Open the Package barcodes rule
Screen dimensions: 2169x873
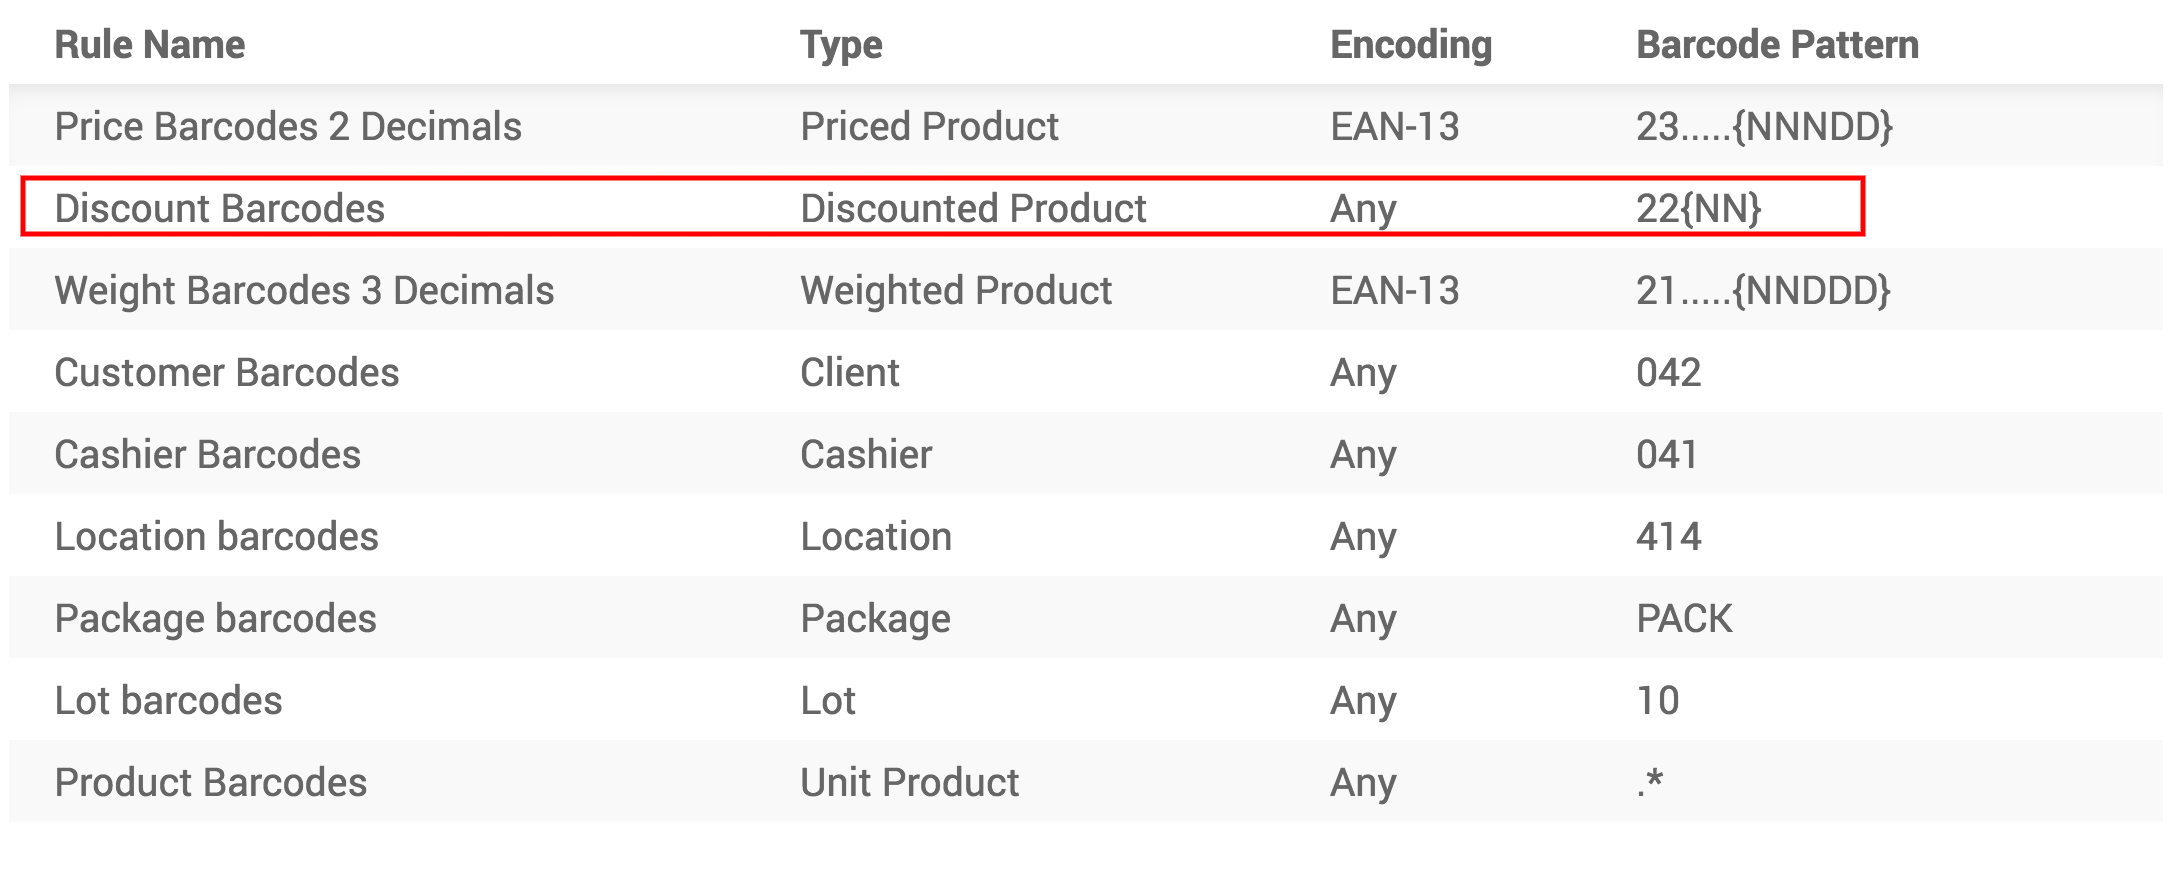215,619
